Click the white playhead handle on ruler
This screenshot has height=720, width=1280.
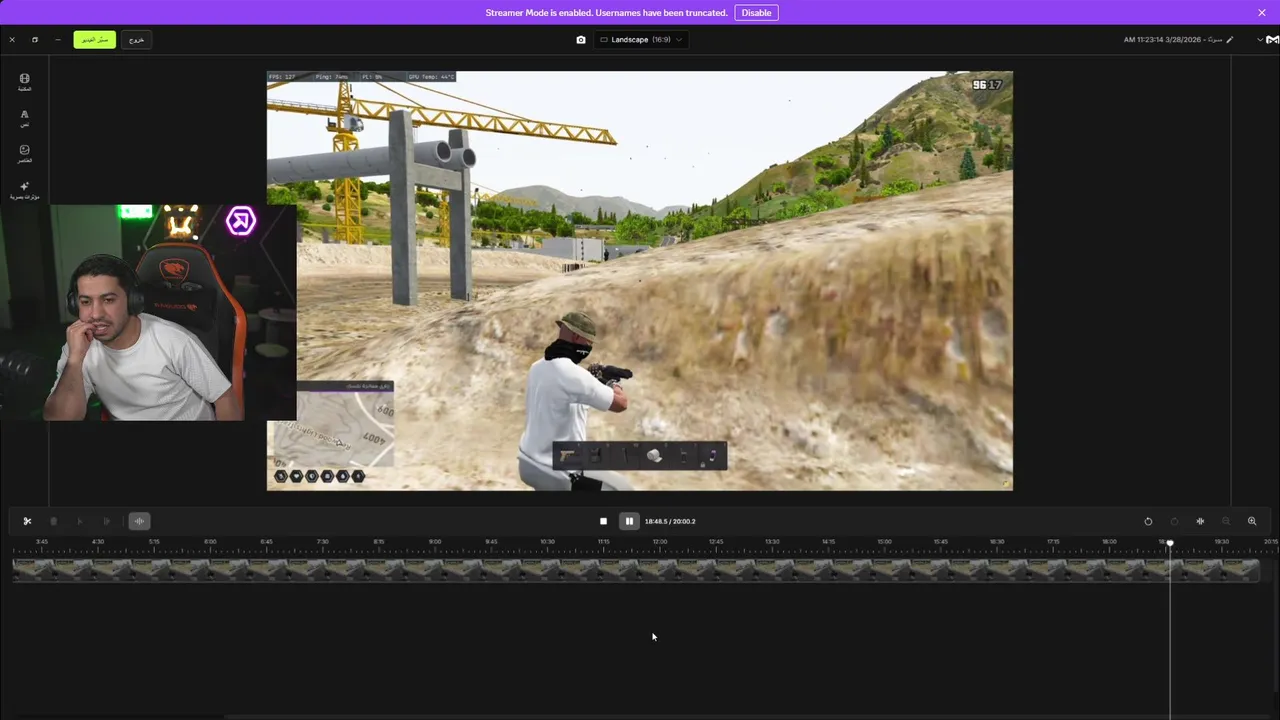[x=1170, y=543]
